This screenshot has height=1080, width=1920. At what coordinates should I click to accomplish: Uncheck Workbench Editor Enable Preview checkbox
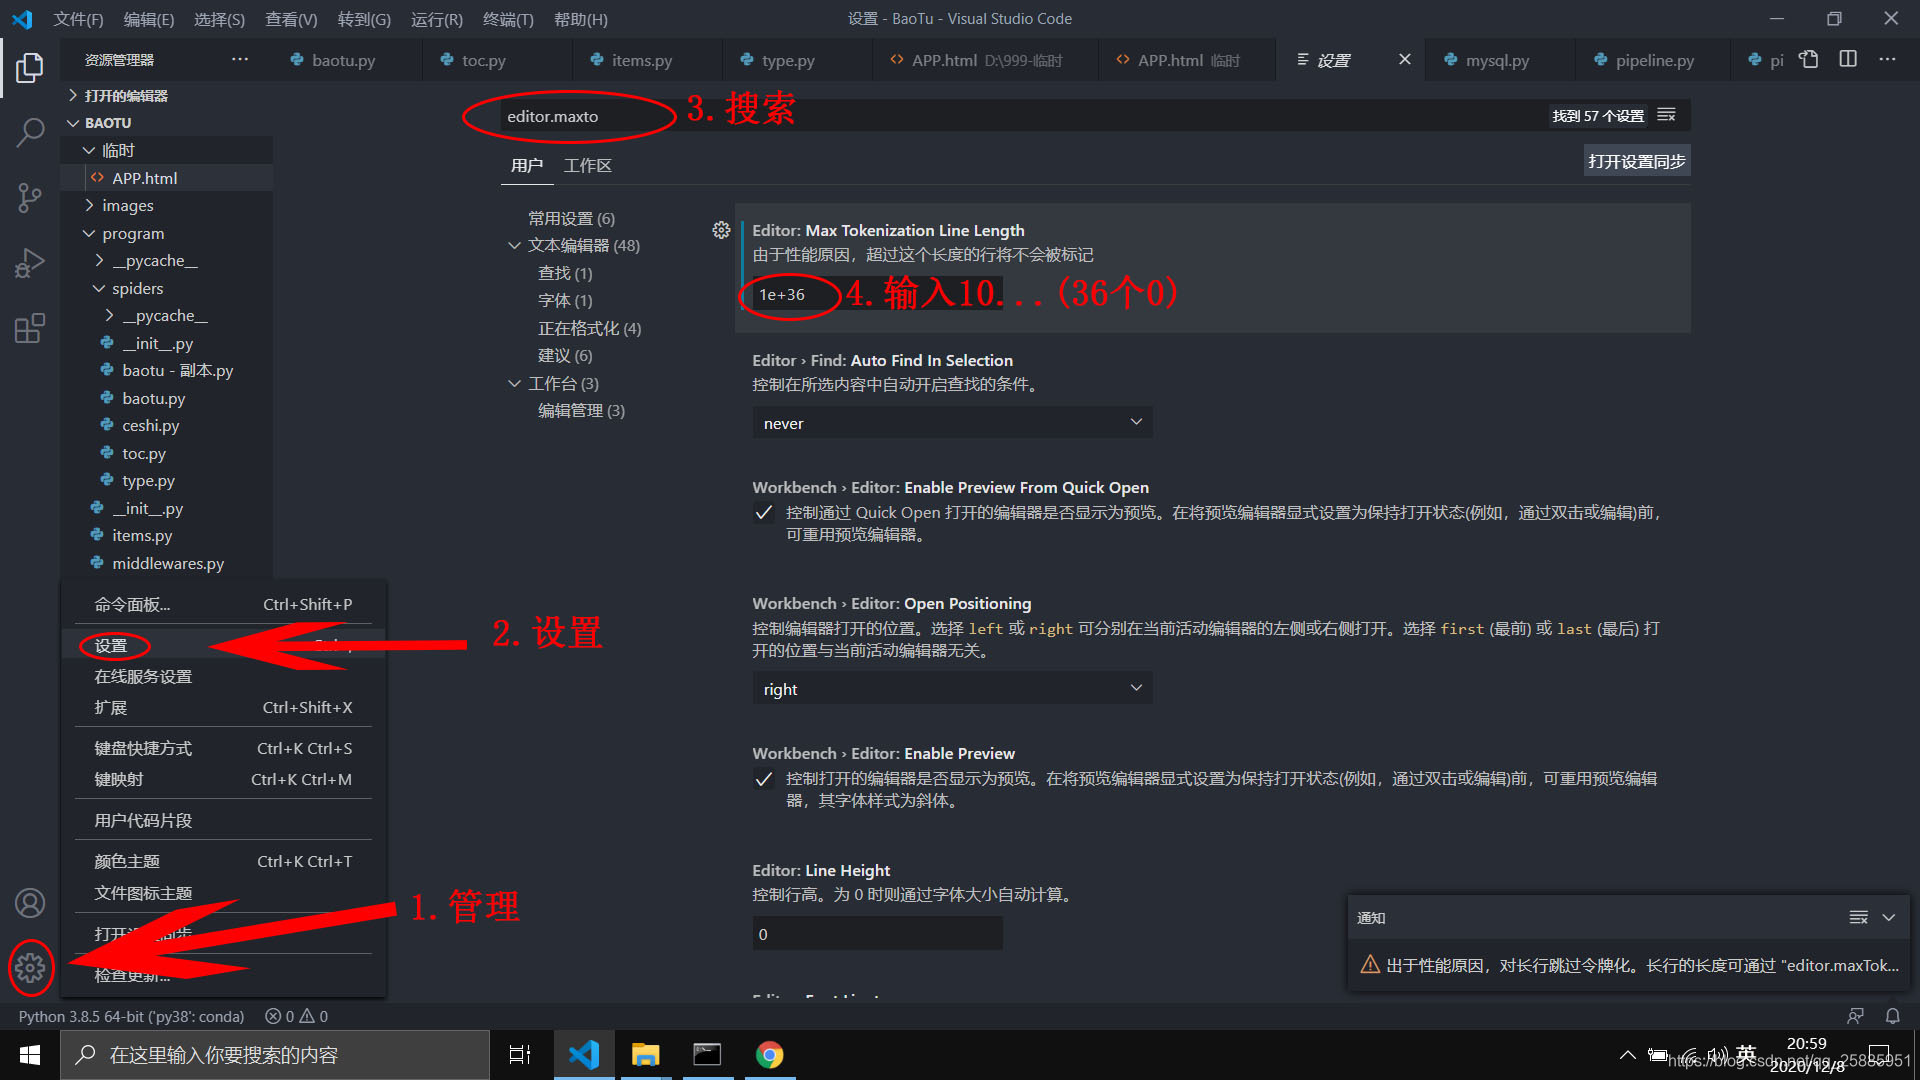[x=764, y=779]
